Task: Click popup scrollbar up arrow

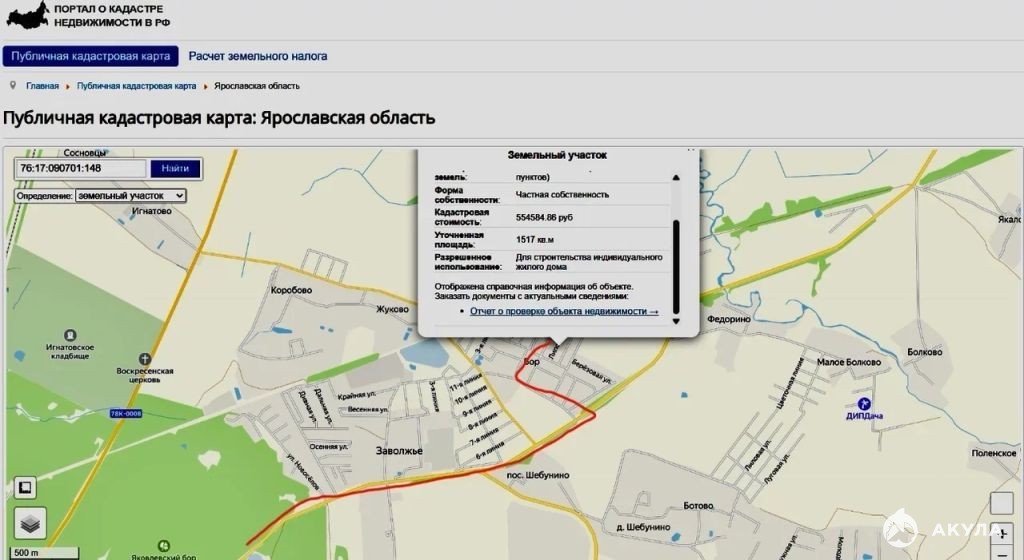Action: [x=676, y=178]
